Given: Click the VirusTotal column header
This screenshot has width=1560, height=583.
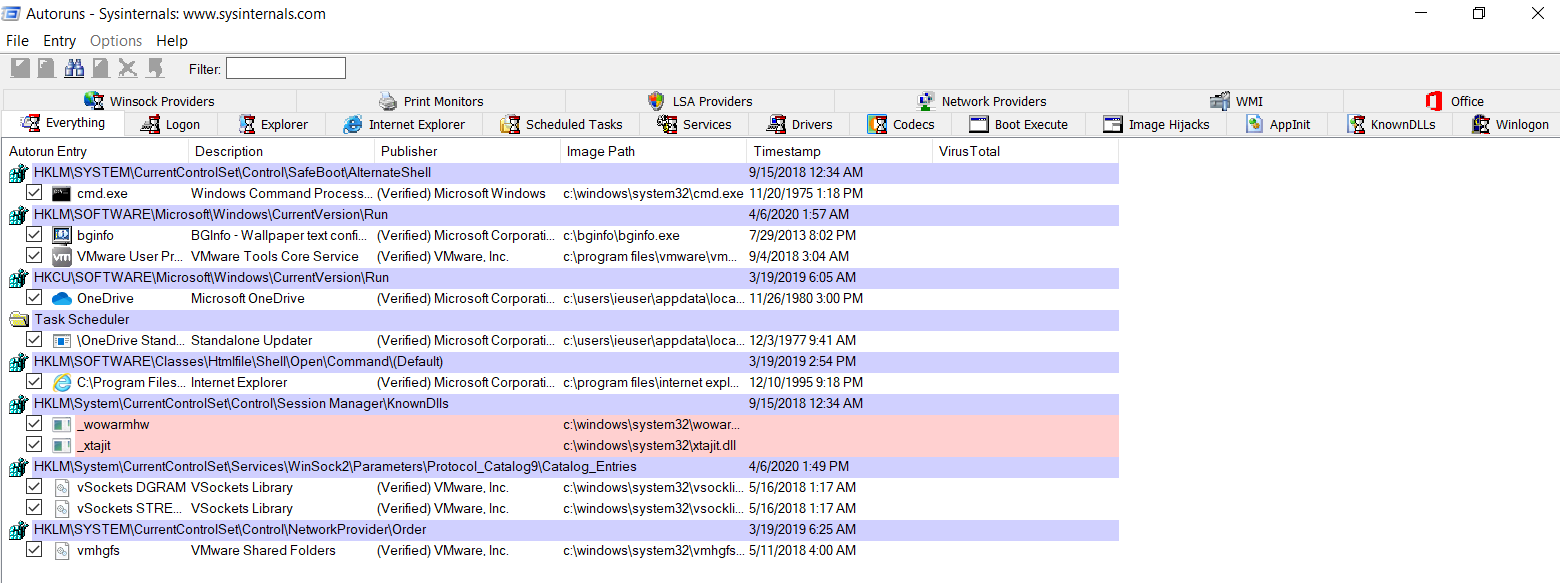Looking at the screenshot, I should (1025, 151).
